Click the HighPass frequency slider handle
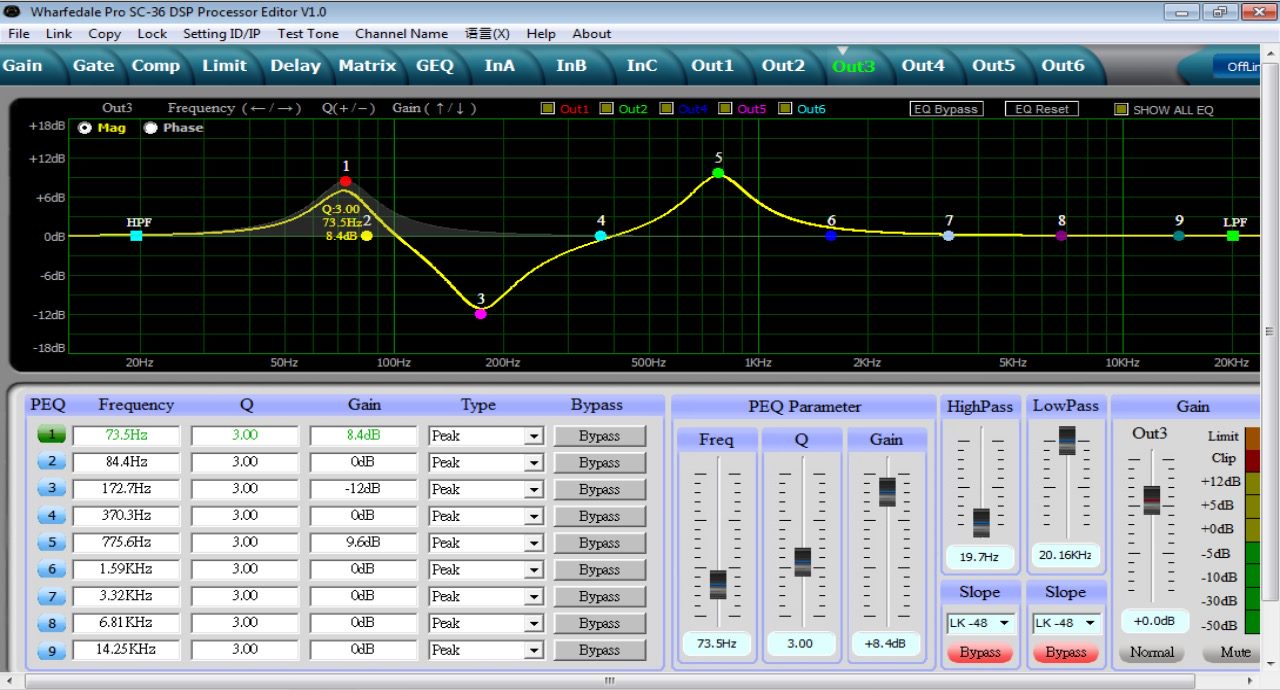The image size is (1280, 690). coord(981,522)
